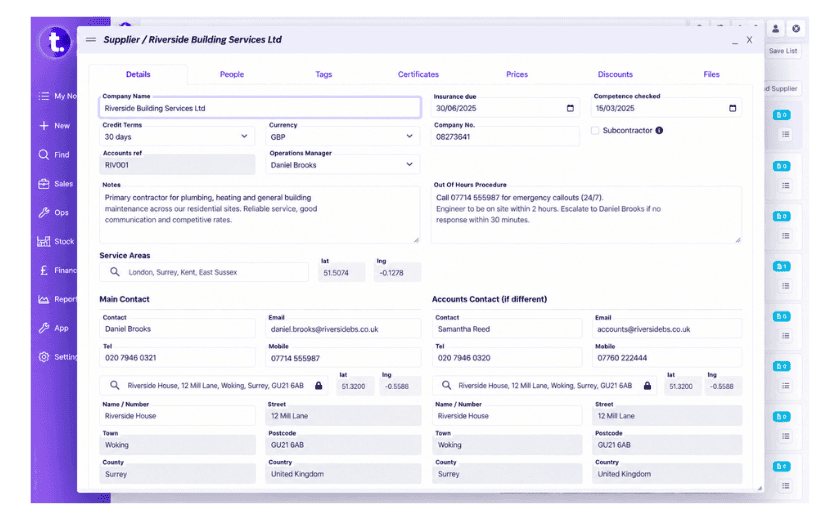This screenshot has height=520, width=840.
Task: Open the Insurance due calendar picker
Action: click(571, 108)
